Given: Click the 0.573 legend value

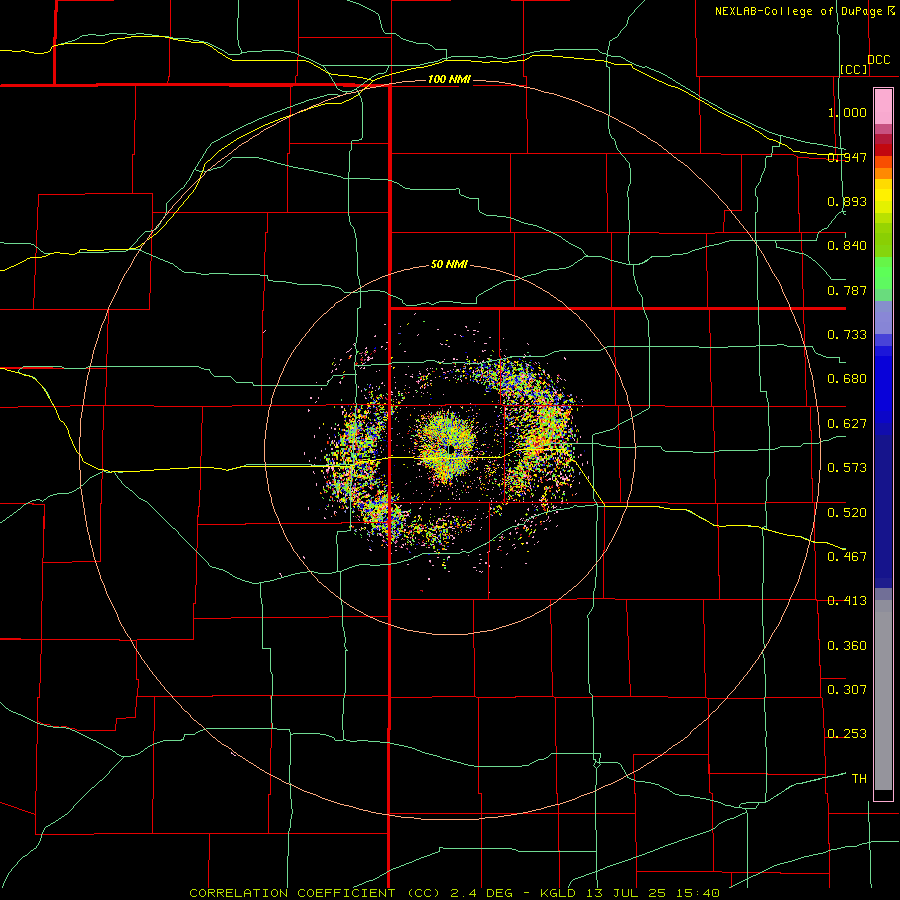Looking at the screenshot, I should coord(847,468).
